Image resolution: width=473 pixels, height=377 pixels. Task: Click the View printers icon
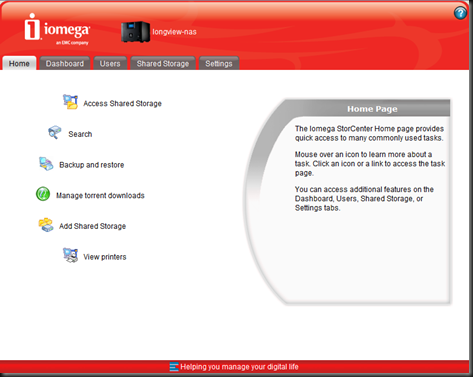71,256
